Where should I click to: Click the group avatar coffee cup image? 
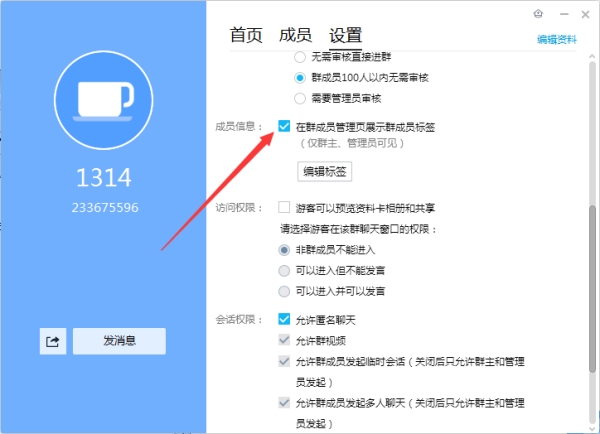click(x=104, y=100)
